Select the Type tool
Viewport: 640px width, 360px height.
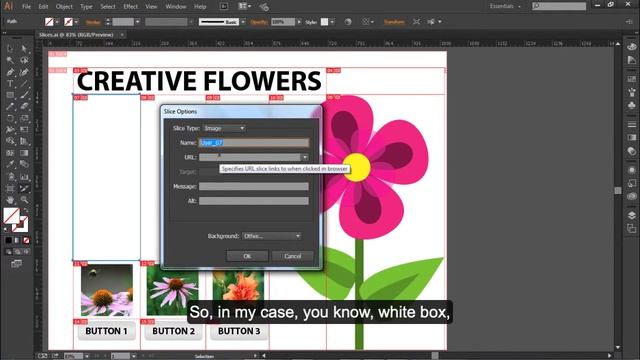pos(10,84)
